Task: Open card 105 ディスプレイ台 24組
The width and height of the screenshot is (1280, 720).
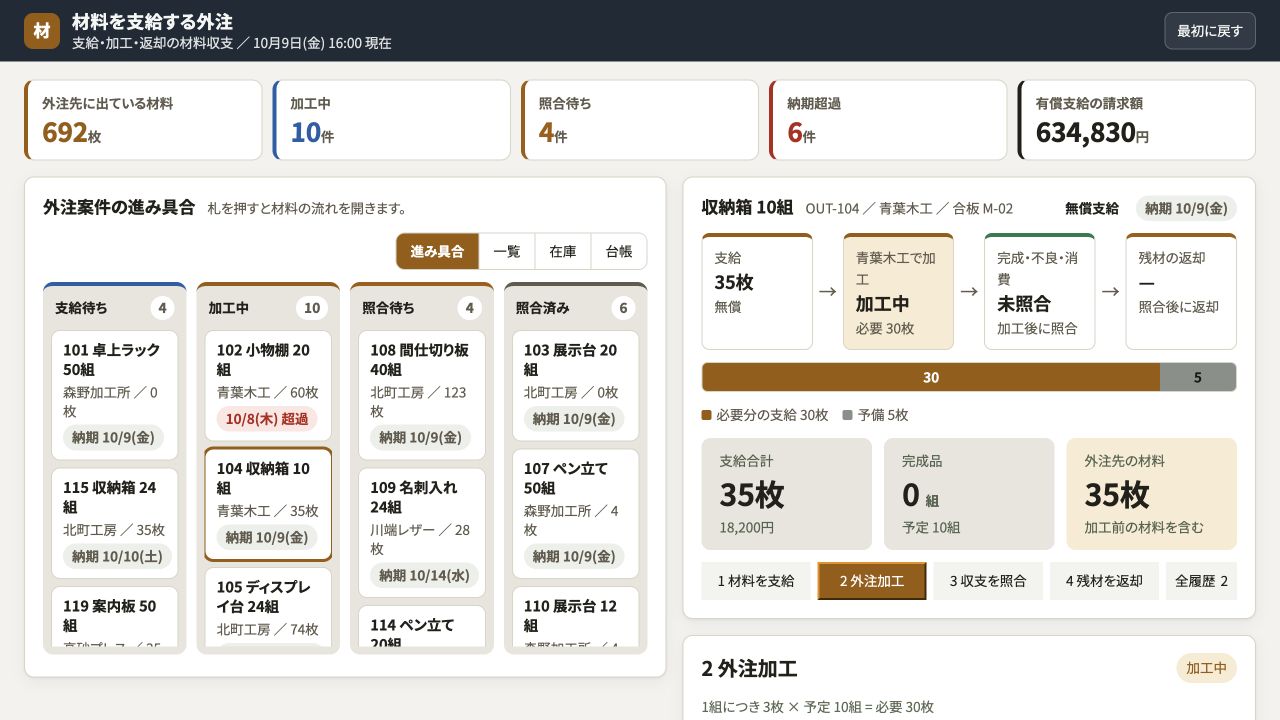Action: coord(268,608)
